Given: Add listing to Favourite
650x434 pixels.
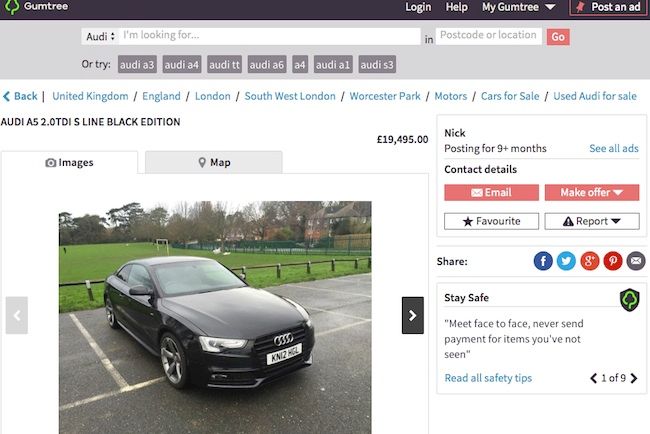Looking at the screenshot, I should (491, 221).
